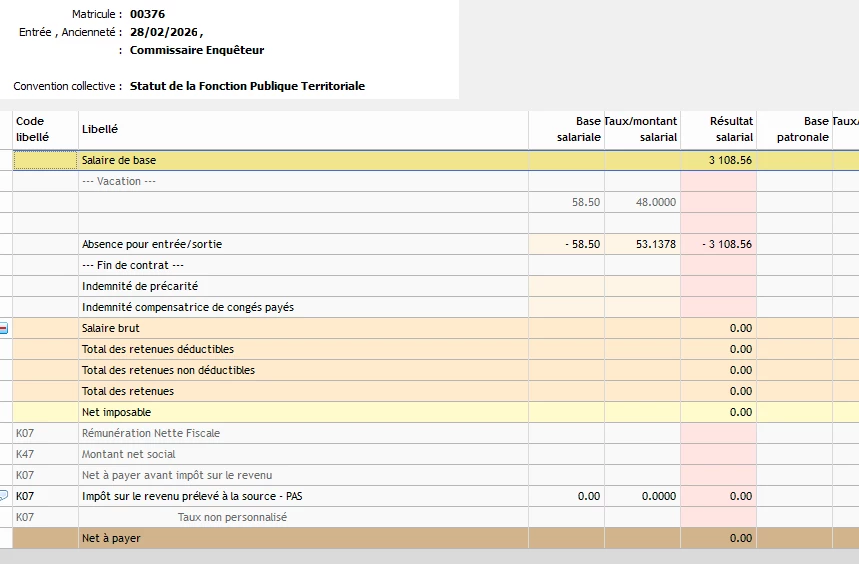The width and height of the screenshot is (859, 564).
Task: Select the 0.00 result of Total des retenues row
Action: (x=741, y=391)
